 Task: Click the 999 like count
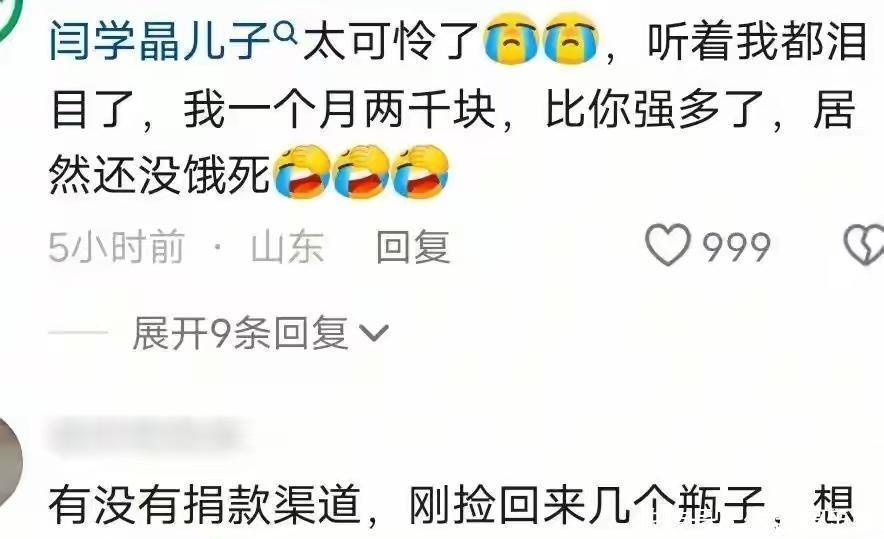coord(736,247)
